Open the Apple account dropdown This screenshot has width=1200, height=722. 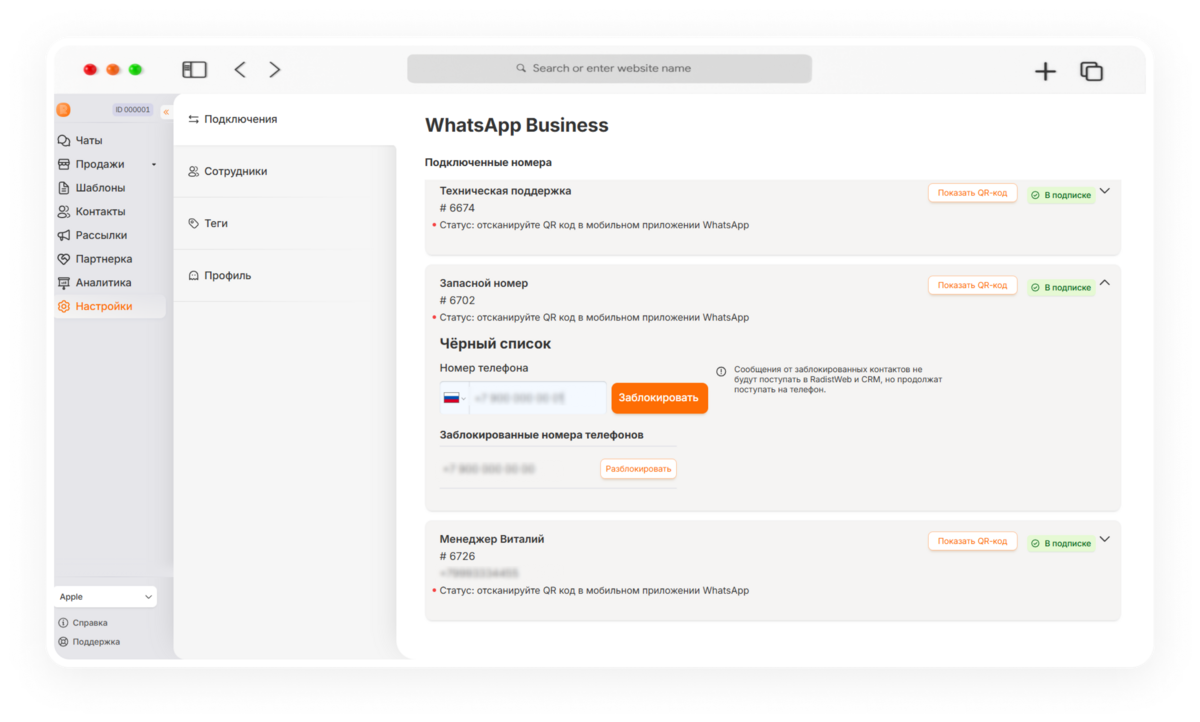[x=106, y=597]
